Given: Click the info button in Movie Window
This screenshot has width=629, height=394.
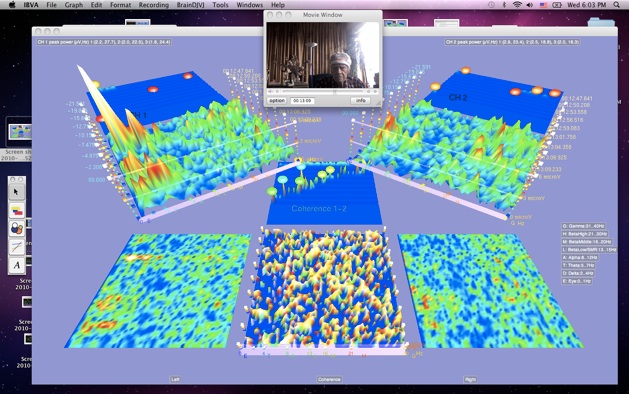Looking at the screenshot, I should coord(361,100).
